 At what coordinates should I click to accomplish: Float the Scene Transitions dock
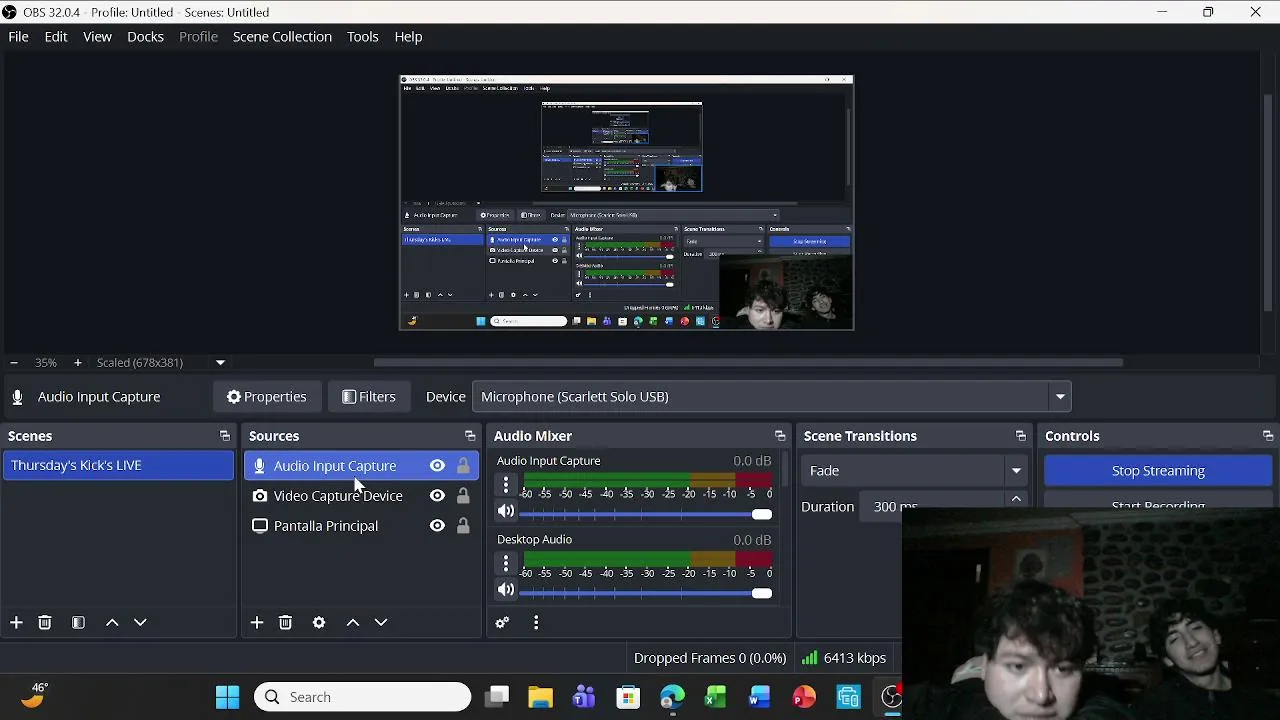[1021, 436]
